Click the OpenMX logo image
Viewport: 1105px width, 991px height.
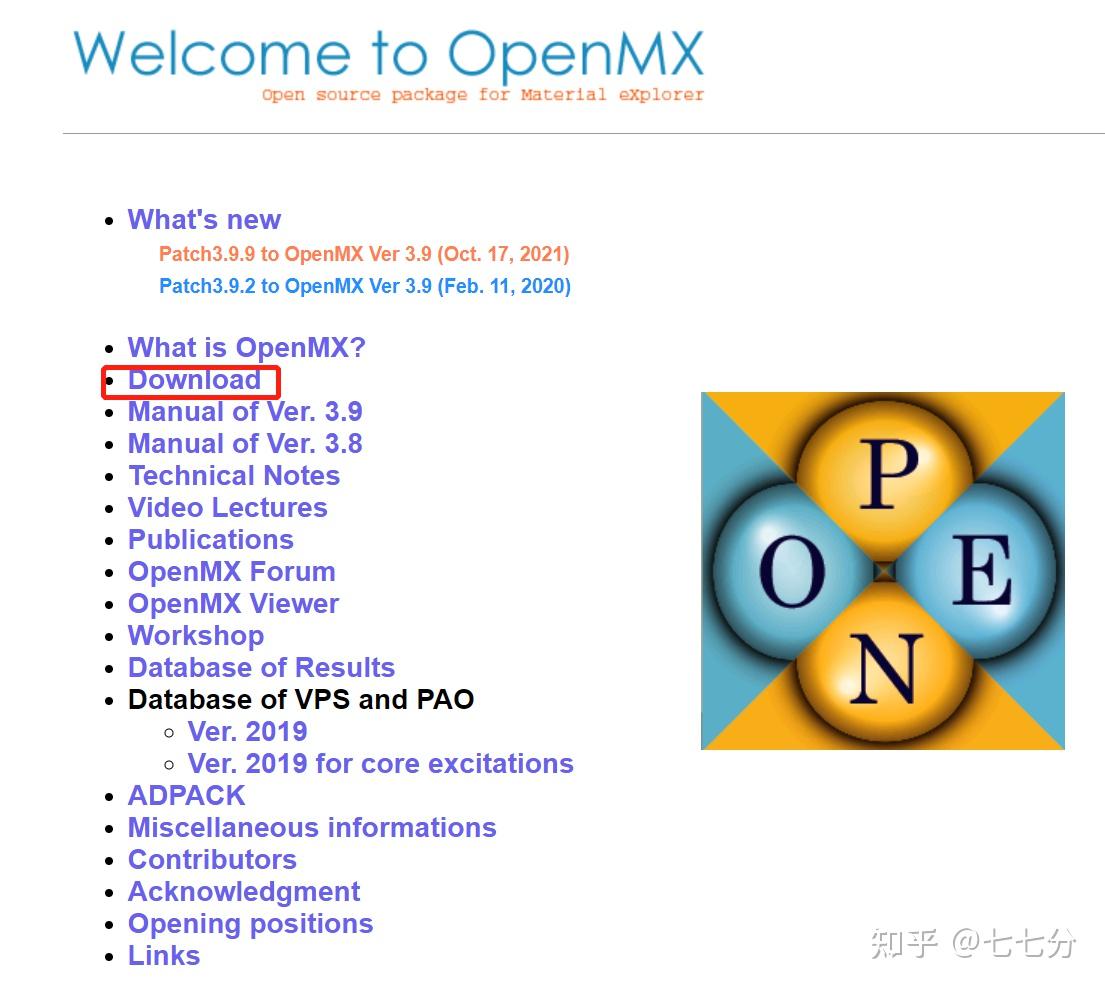[884, 571]
